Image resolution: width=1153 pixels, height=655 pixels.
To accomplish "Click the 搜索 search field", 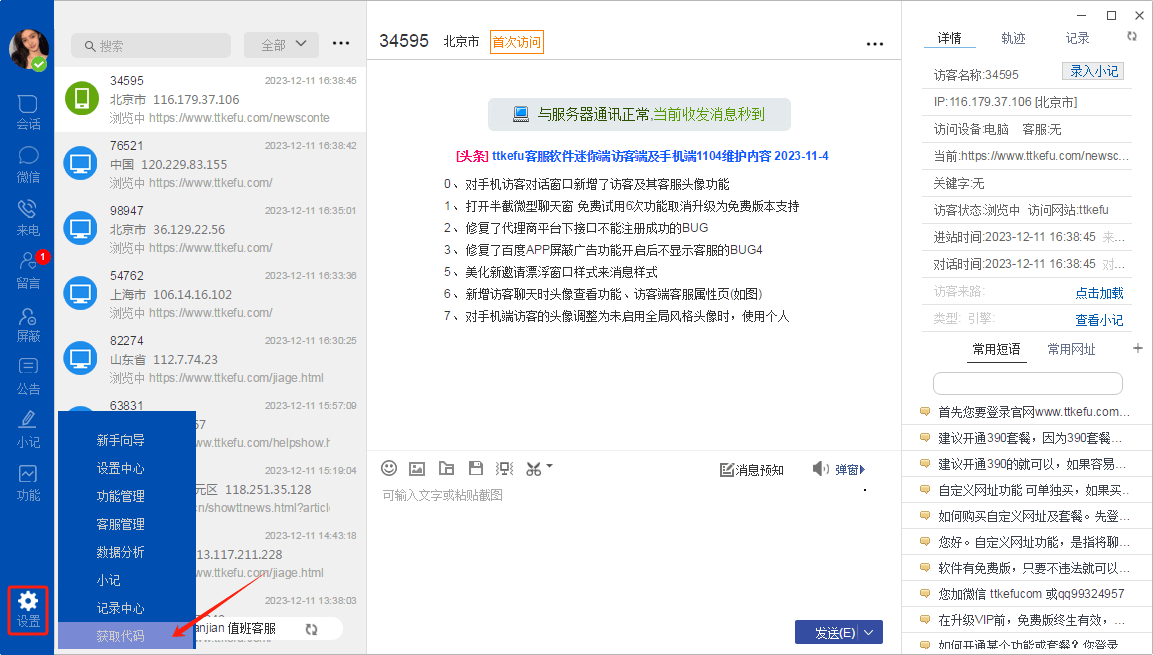I will click(151, 46).
